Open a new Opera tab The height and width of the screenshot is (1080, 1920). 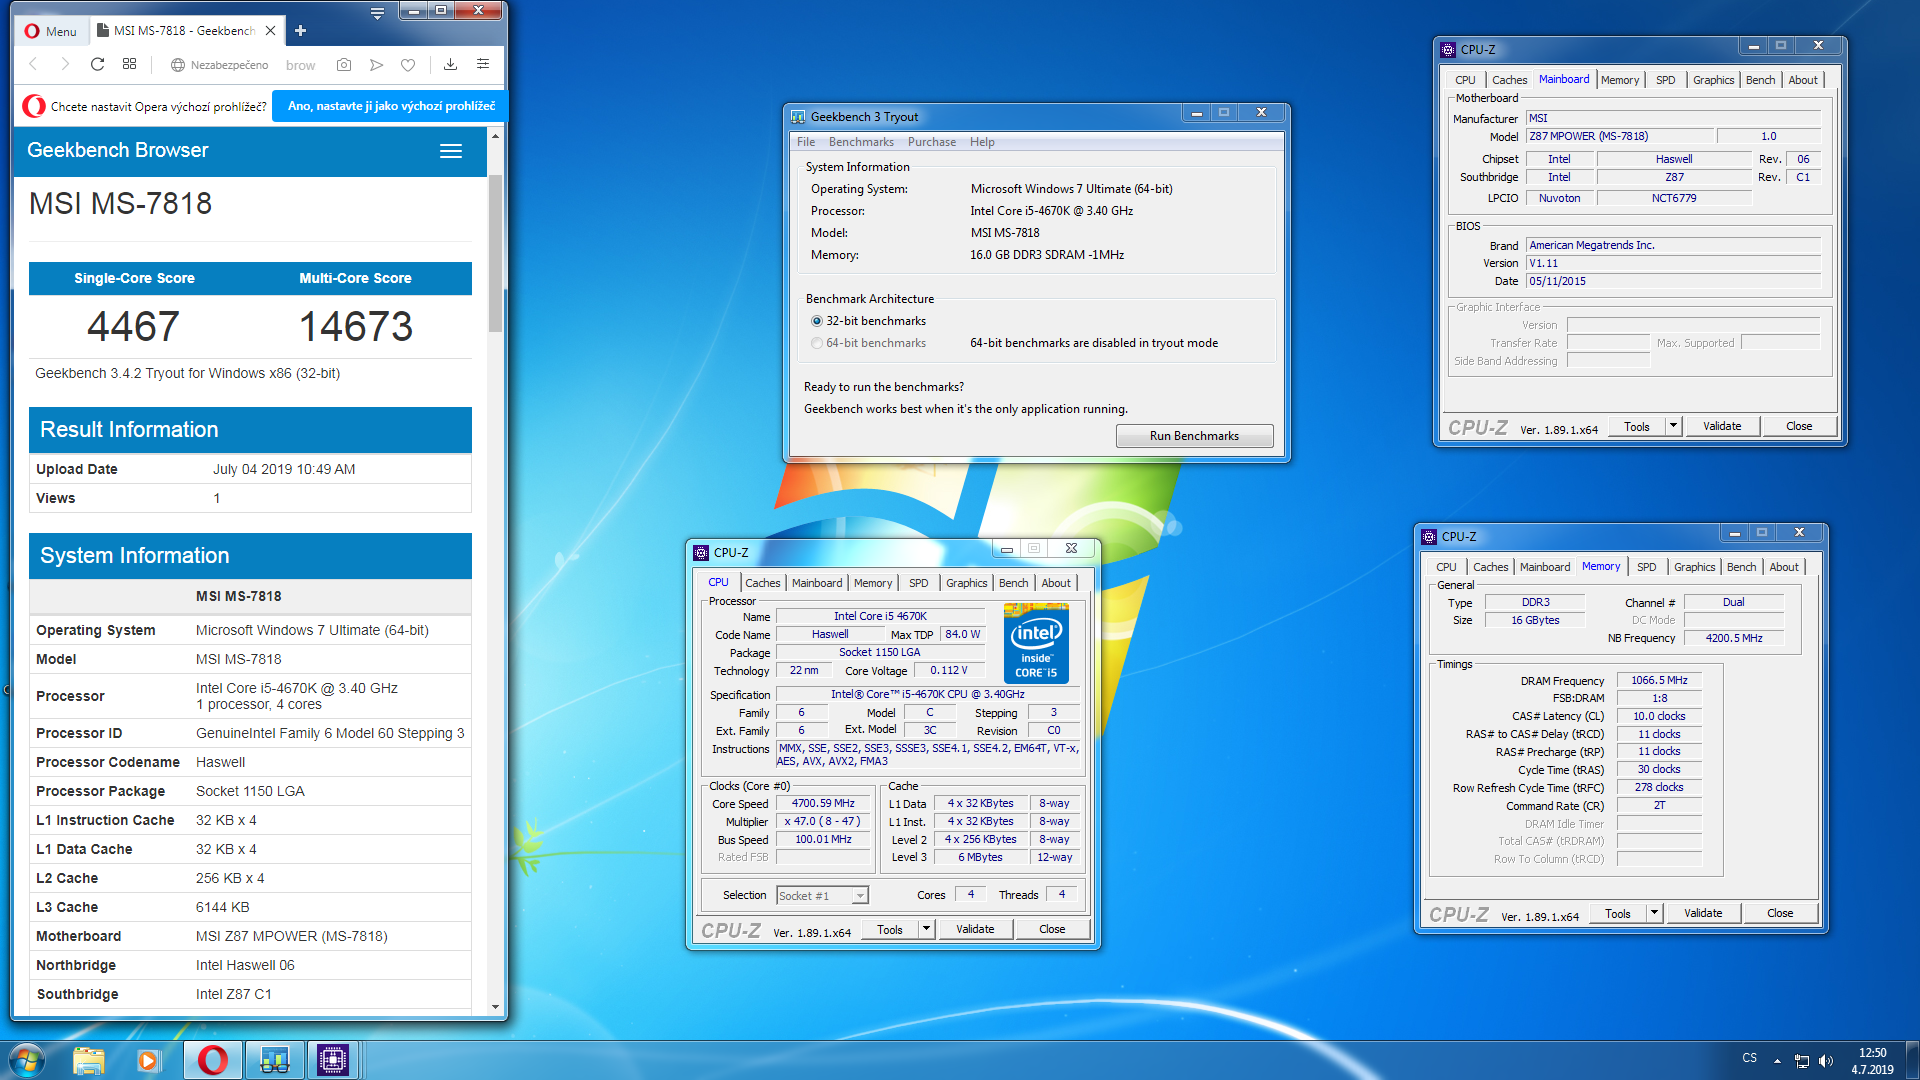click(300, 31)
